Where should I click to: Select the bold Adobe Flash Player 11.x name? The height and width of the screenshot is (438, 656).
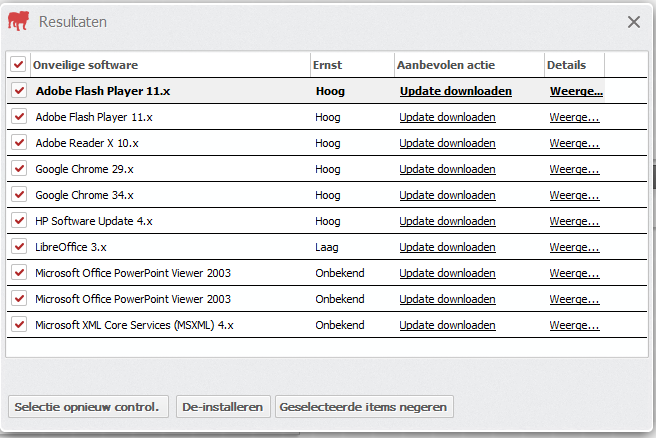(x=103, y=91)
